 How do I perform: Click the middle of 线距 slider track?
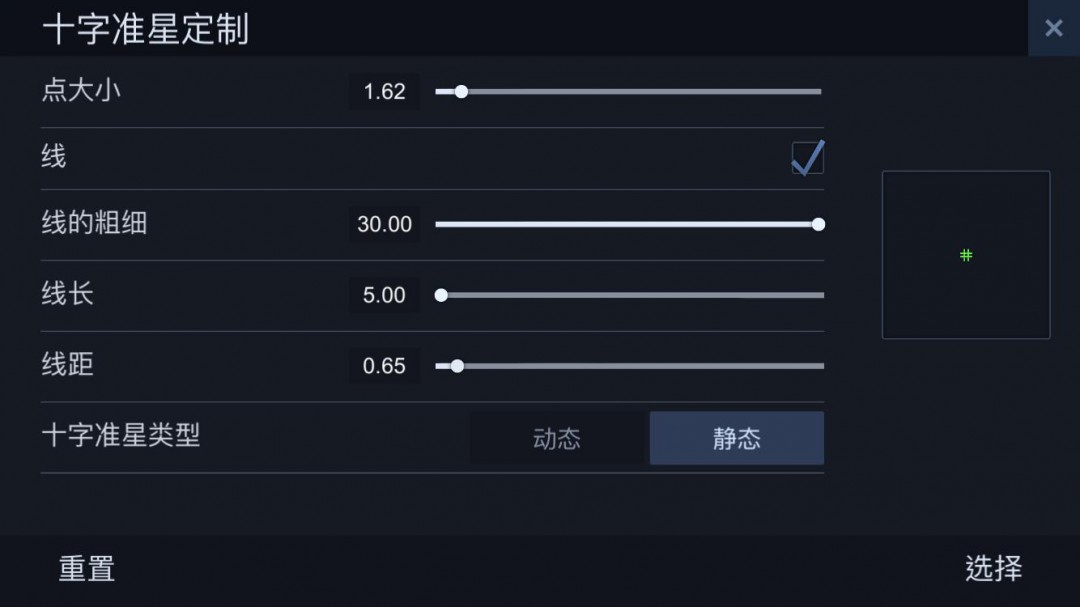tap(630, 367)
